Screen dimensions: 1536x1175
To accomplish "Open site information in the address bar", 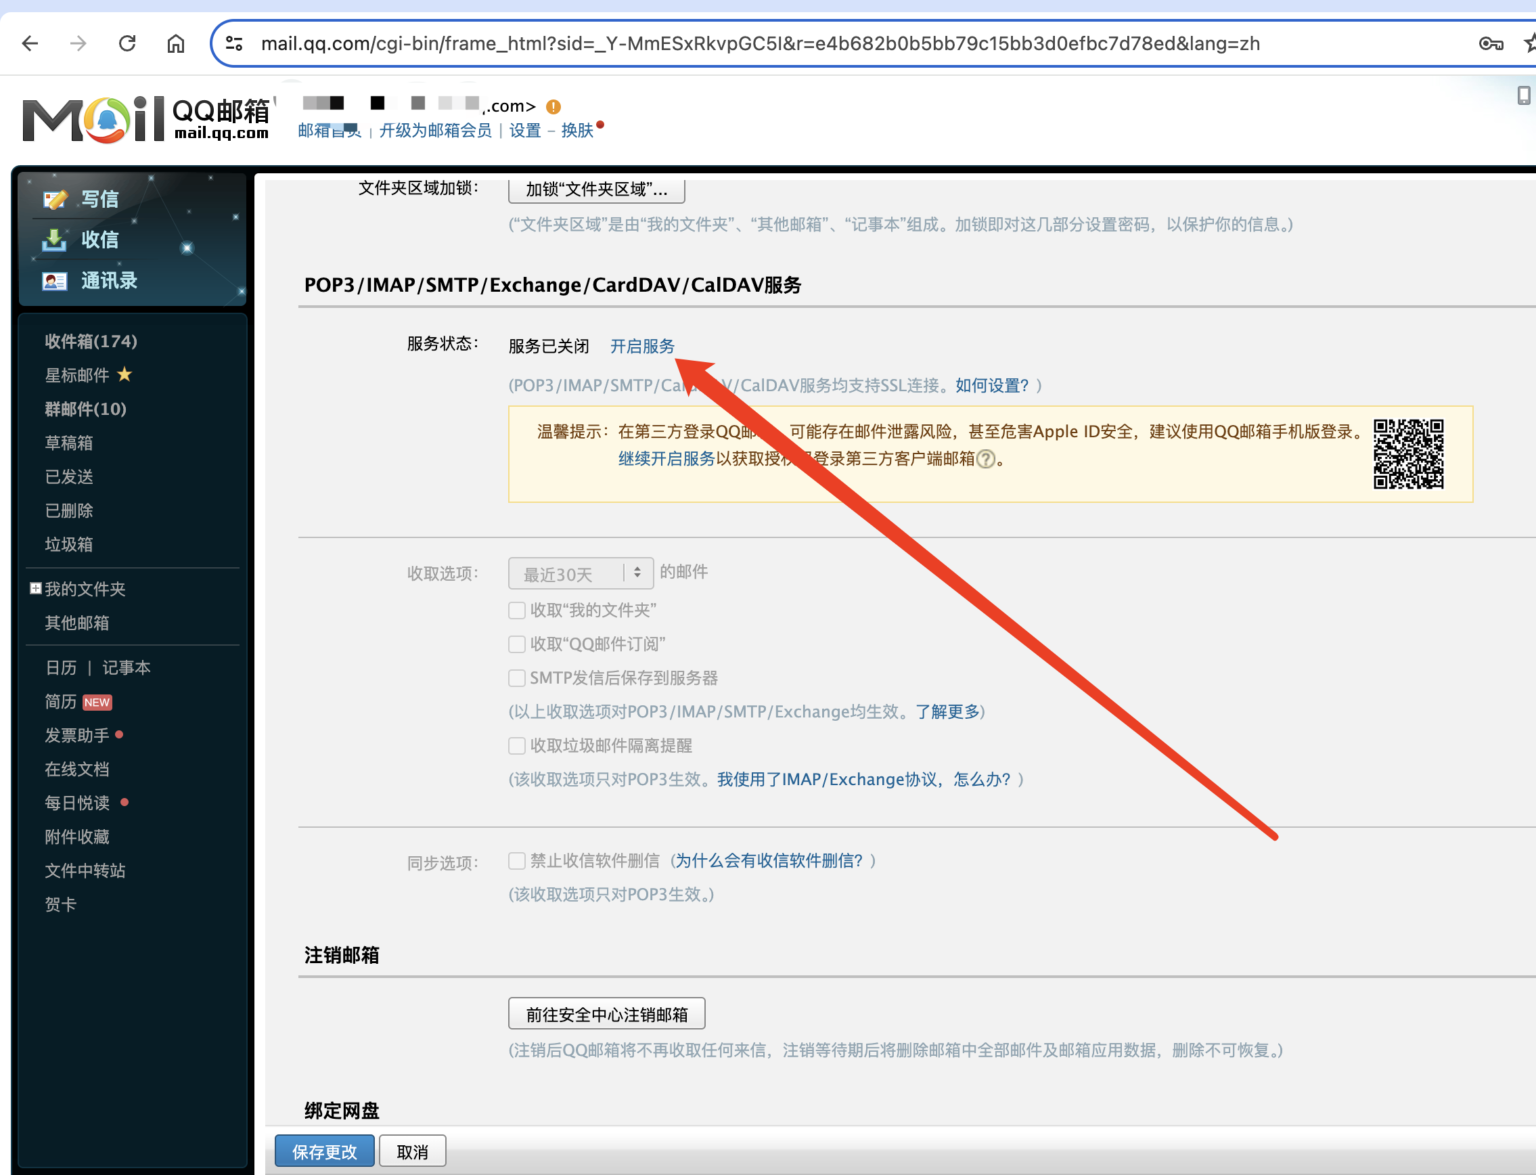I will point(233,43).
